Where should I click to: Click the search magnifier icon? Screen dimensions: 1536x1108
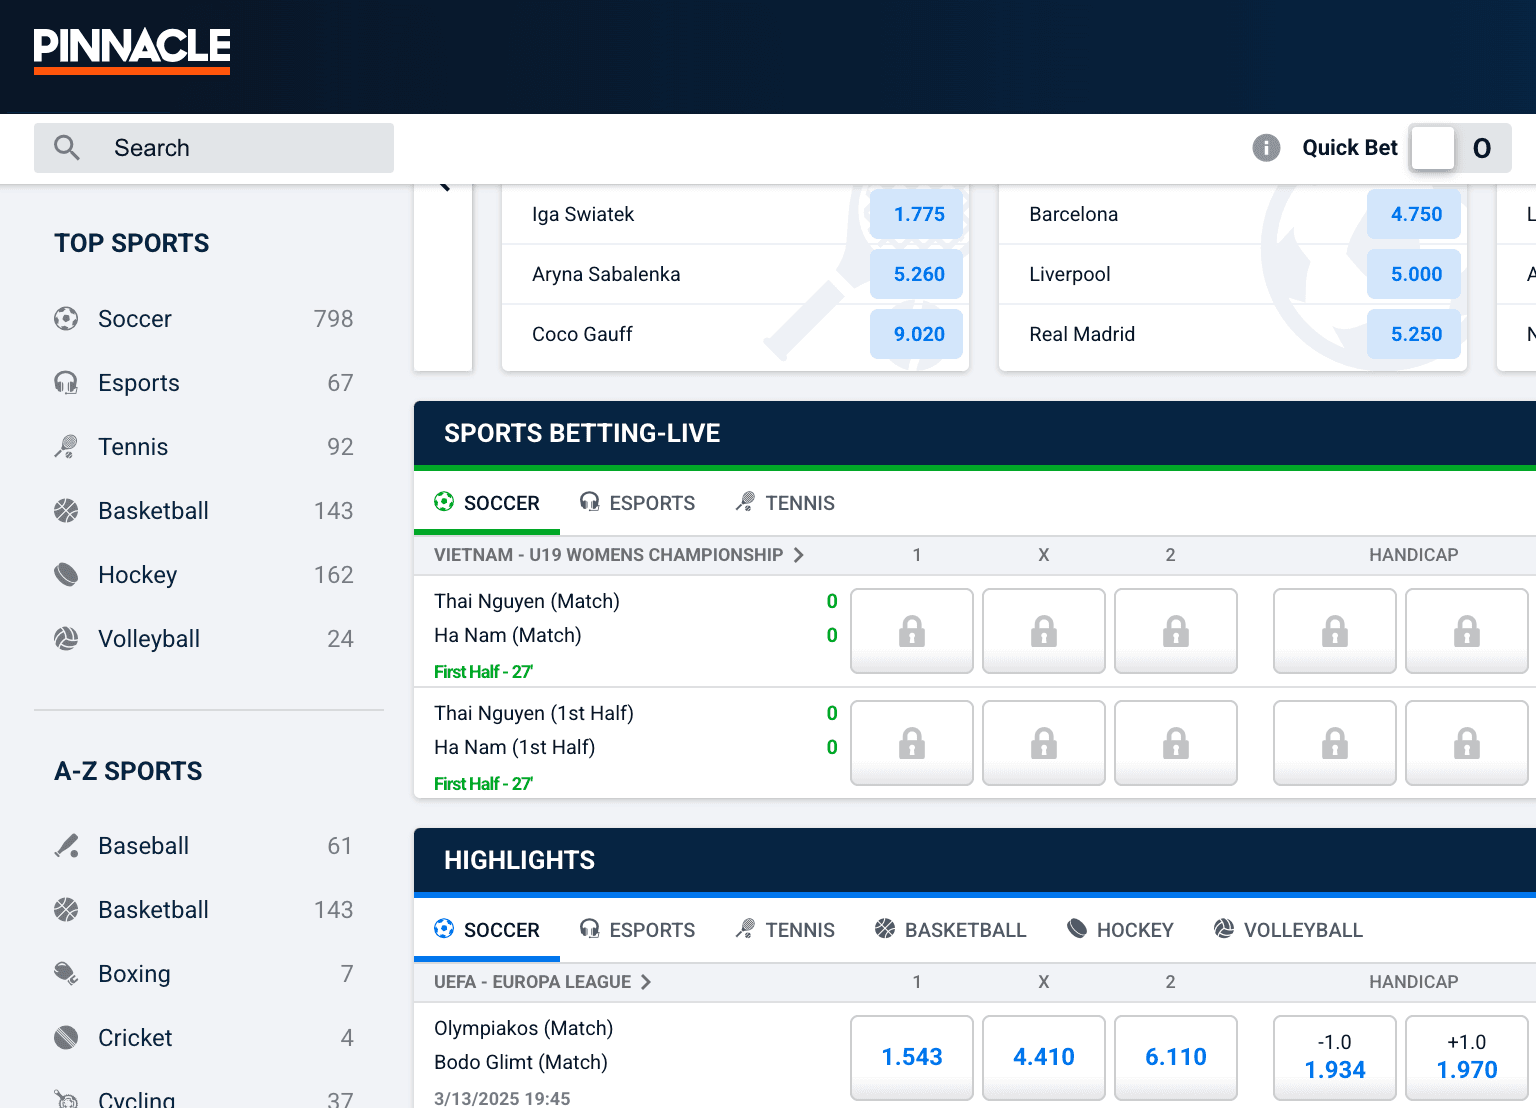click(x=67, y=148)
